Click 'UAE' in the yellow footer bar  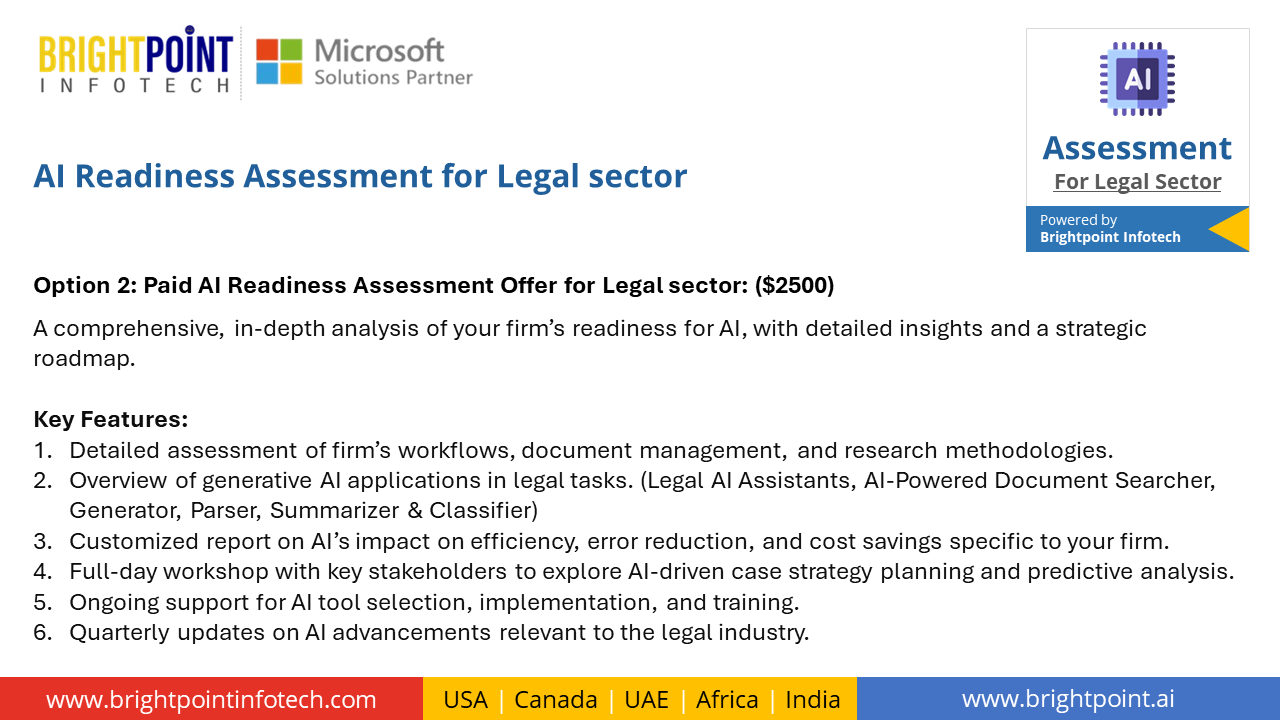pyautogui.click(x=646, y=699)
